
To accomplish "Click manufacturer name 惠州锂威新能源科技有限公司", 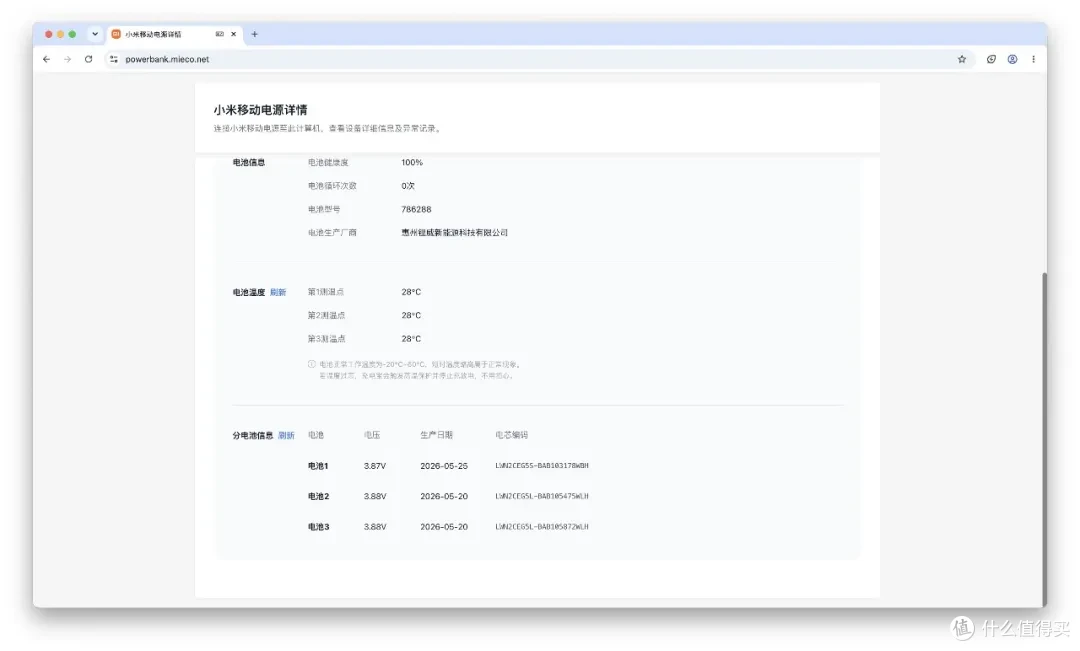I will [x=455, y=233].
